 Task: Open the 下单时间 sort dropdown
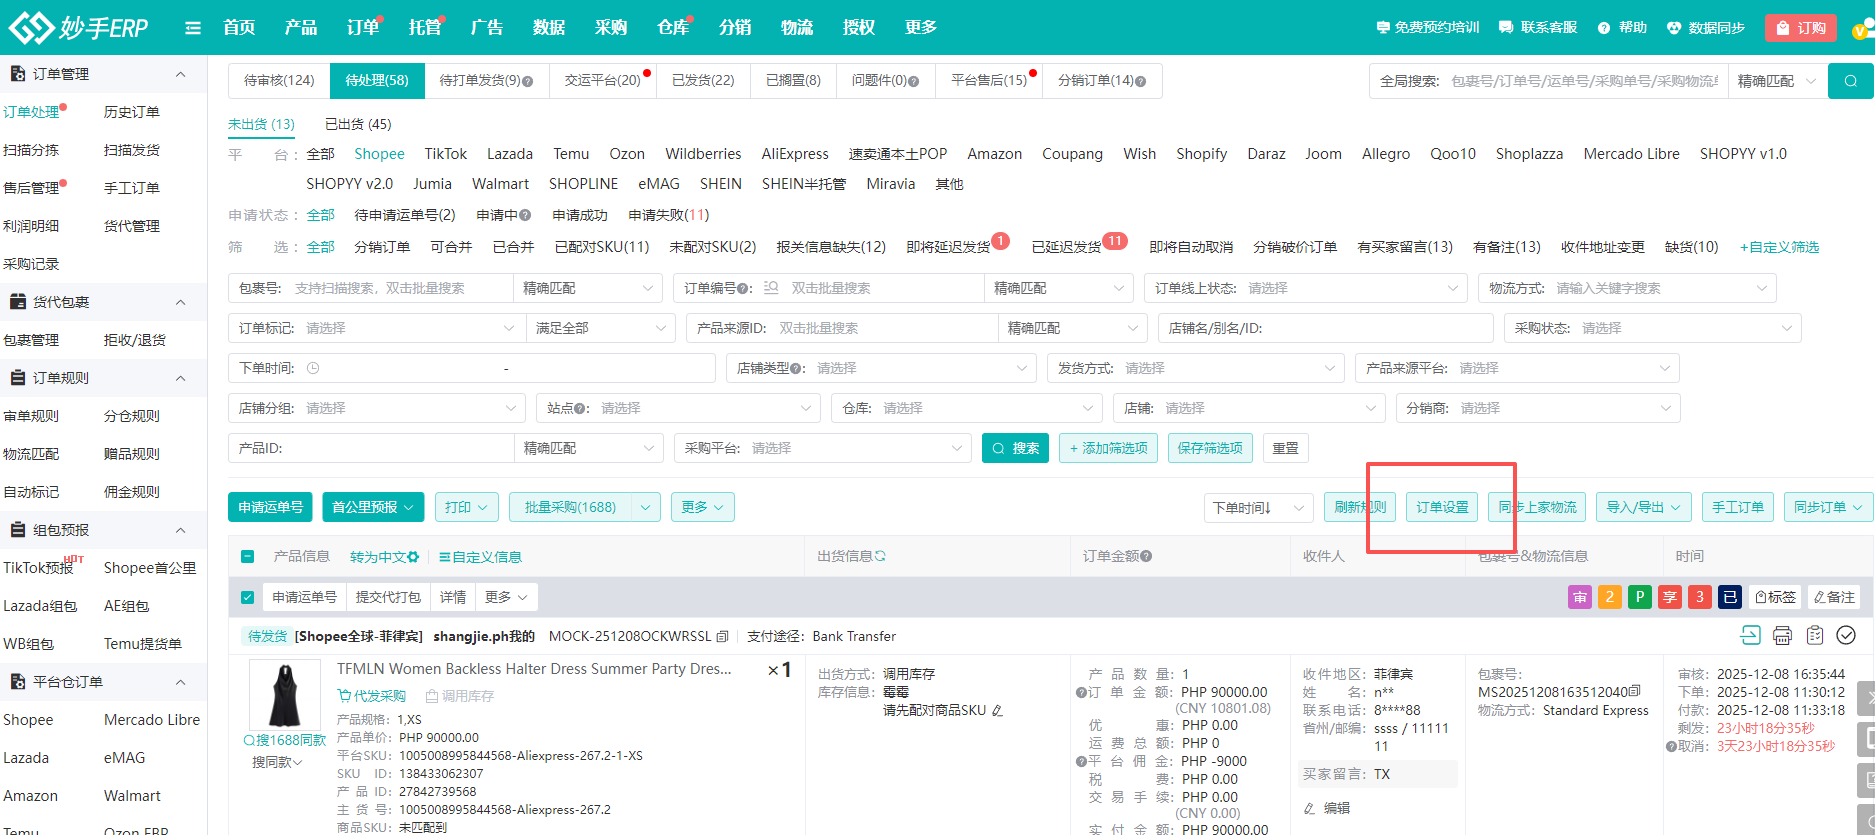1258,508
